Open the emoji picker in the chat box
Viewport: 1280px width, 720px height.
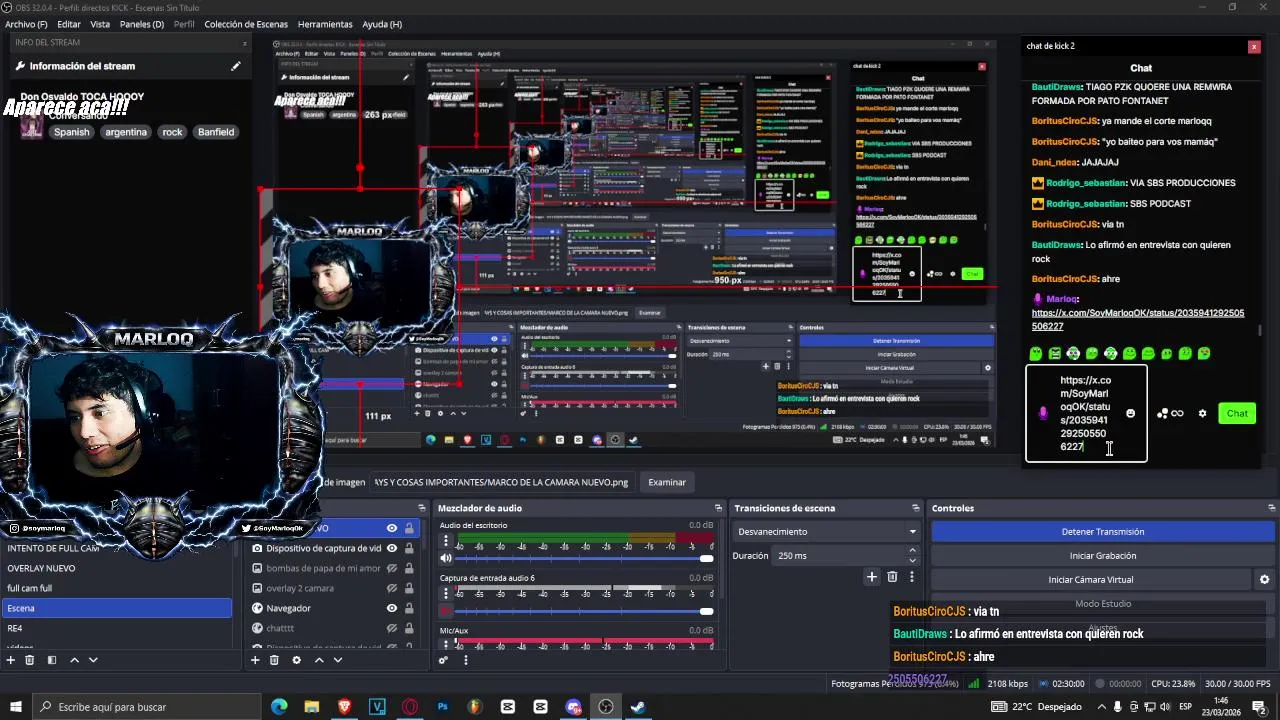pyautogui.click(x=1130, y=414)
